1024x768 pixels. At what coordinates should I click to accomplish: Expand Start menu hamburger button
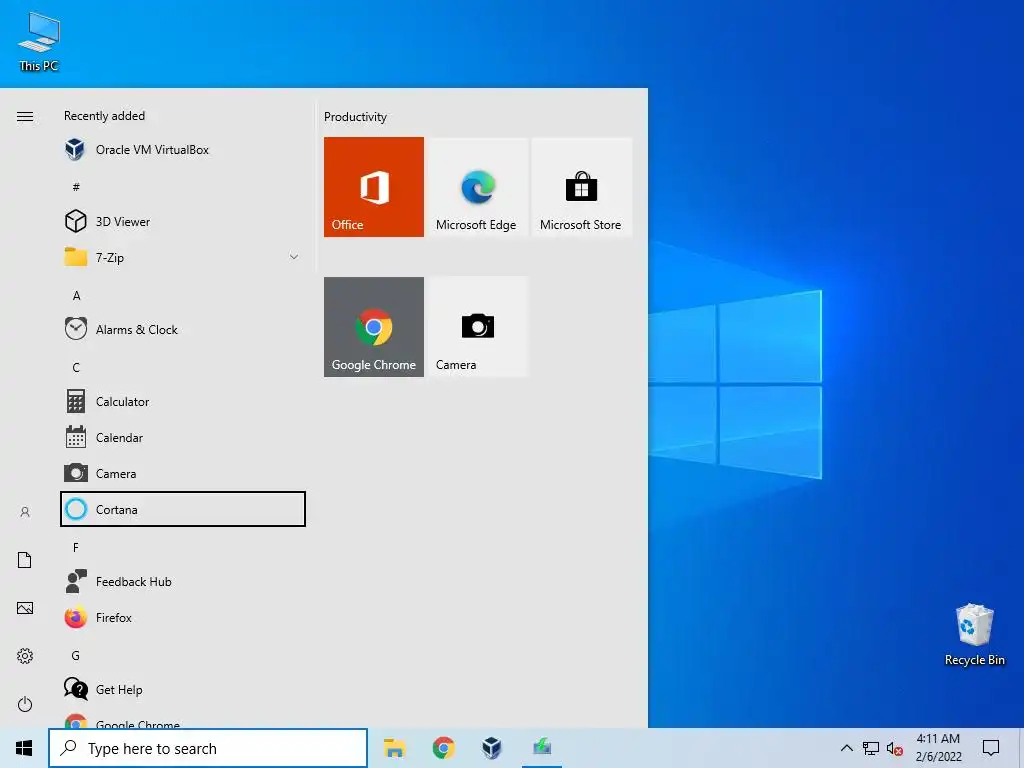25,116
